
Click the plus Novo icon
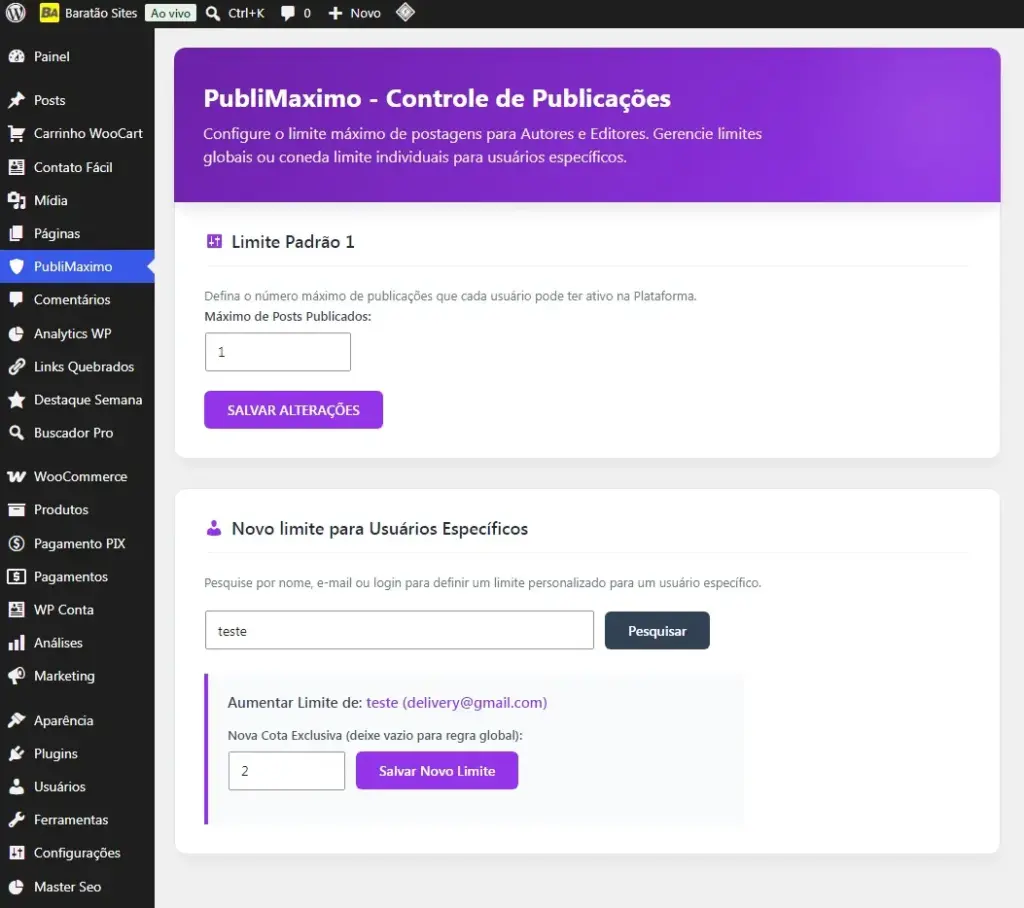(335, 13)
